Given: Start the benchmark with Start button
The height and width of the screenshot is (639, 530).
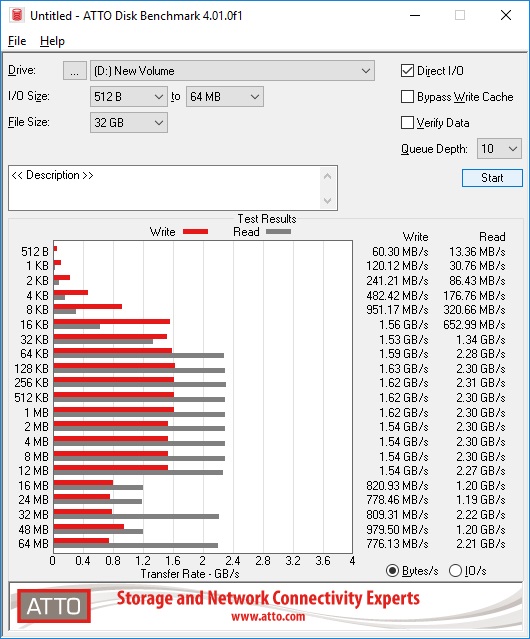Looking at the screenshot, I should point(492,178).
